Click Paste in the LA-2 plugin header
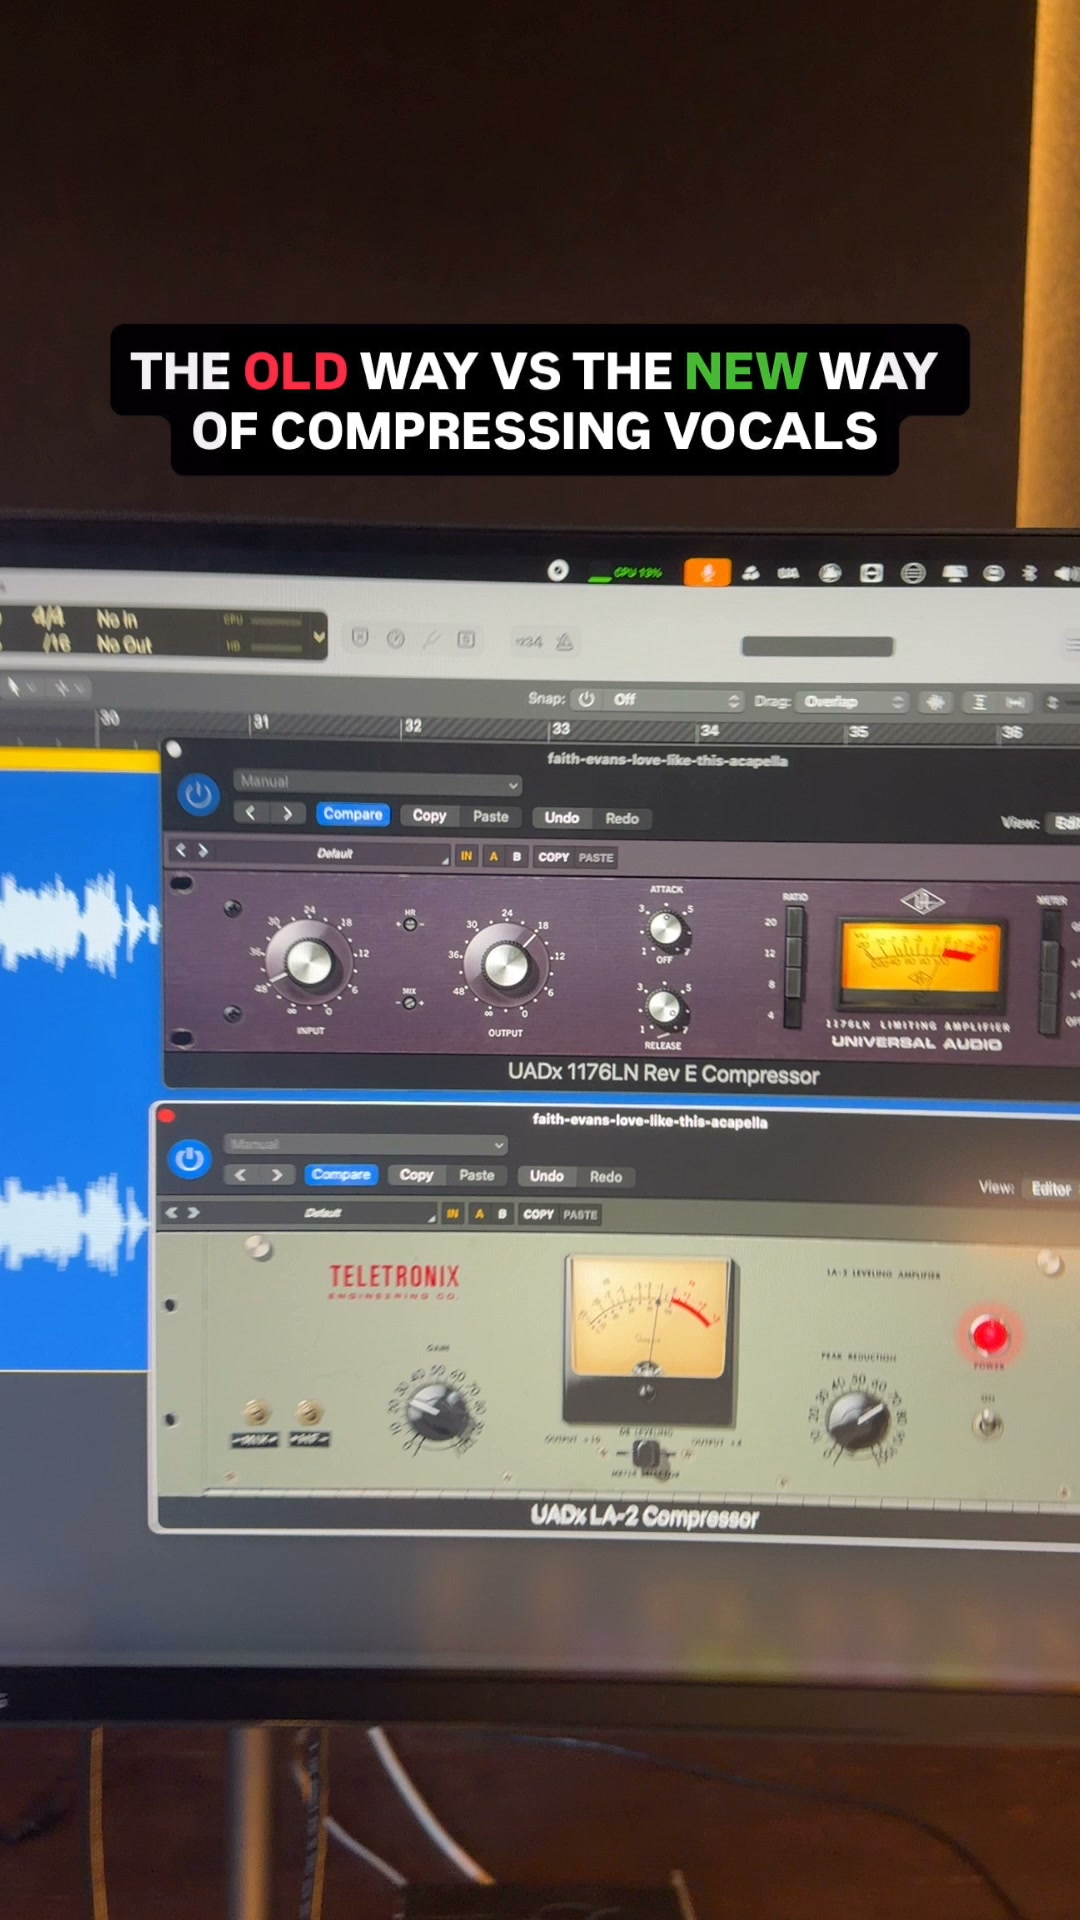Image resolution: width=1080 pixels, height=1920 pixels. click(477, 1176)
